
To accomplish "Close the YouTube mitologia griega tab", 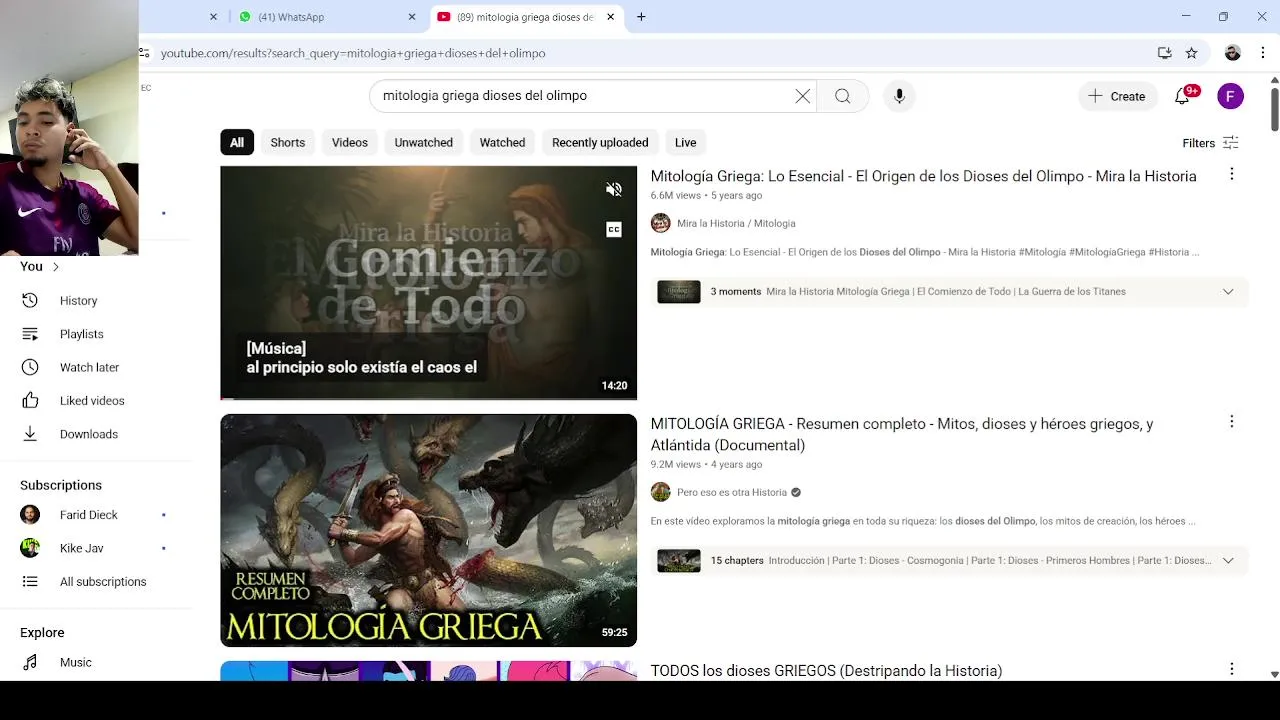I will click(x=610, y=17).
